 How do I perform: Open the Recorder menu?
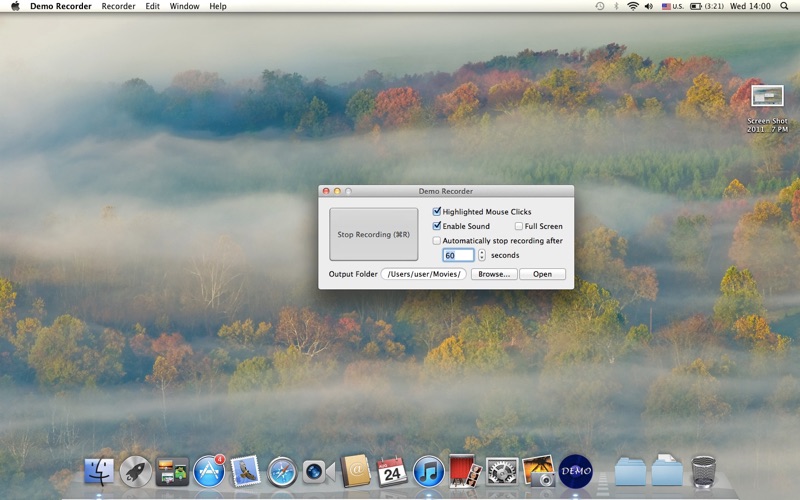click(118, 6)
